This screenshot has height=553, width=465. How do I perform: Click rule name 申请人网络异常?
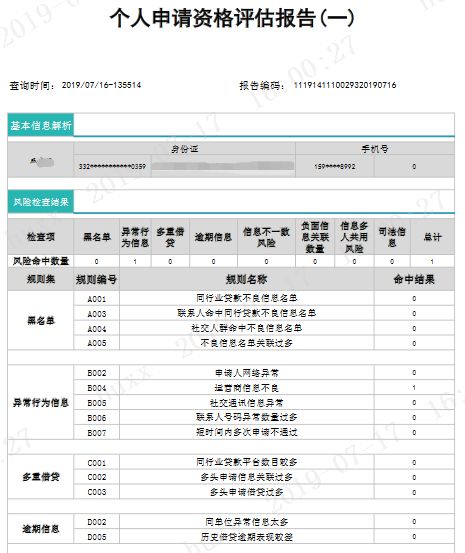click(246, 373)
